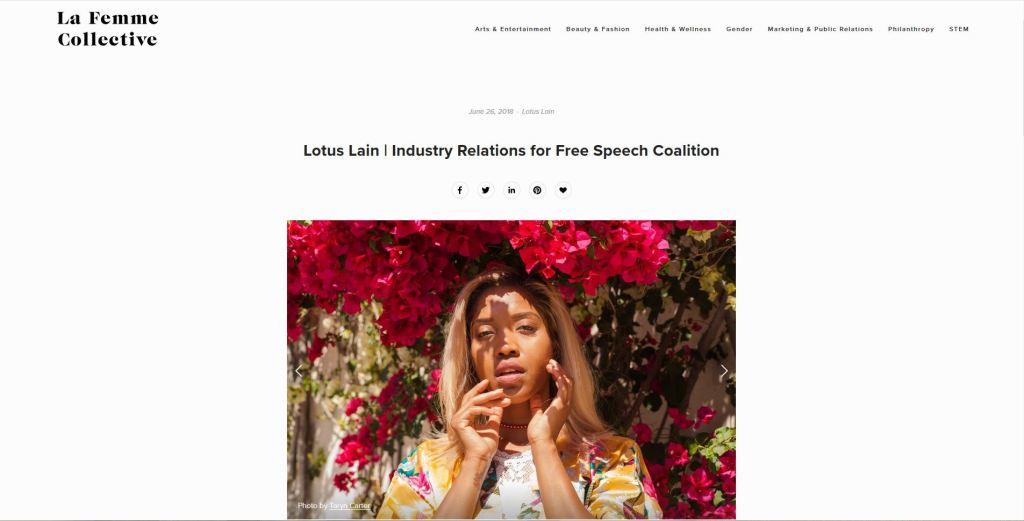Image resolution: width=1024 pixels, height=521 pixels.
Task: Share the article on Twitter
Action: [485, 190]
